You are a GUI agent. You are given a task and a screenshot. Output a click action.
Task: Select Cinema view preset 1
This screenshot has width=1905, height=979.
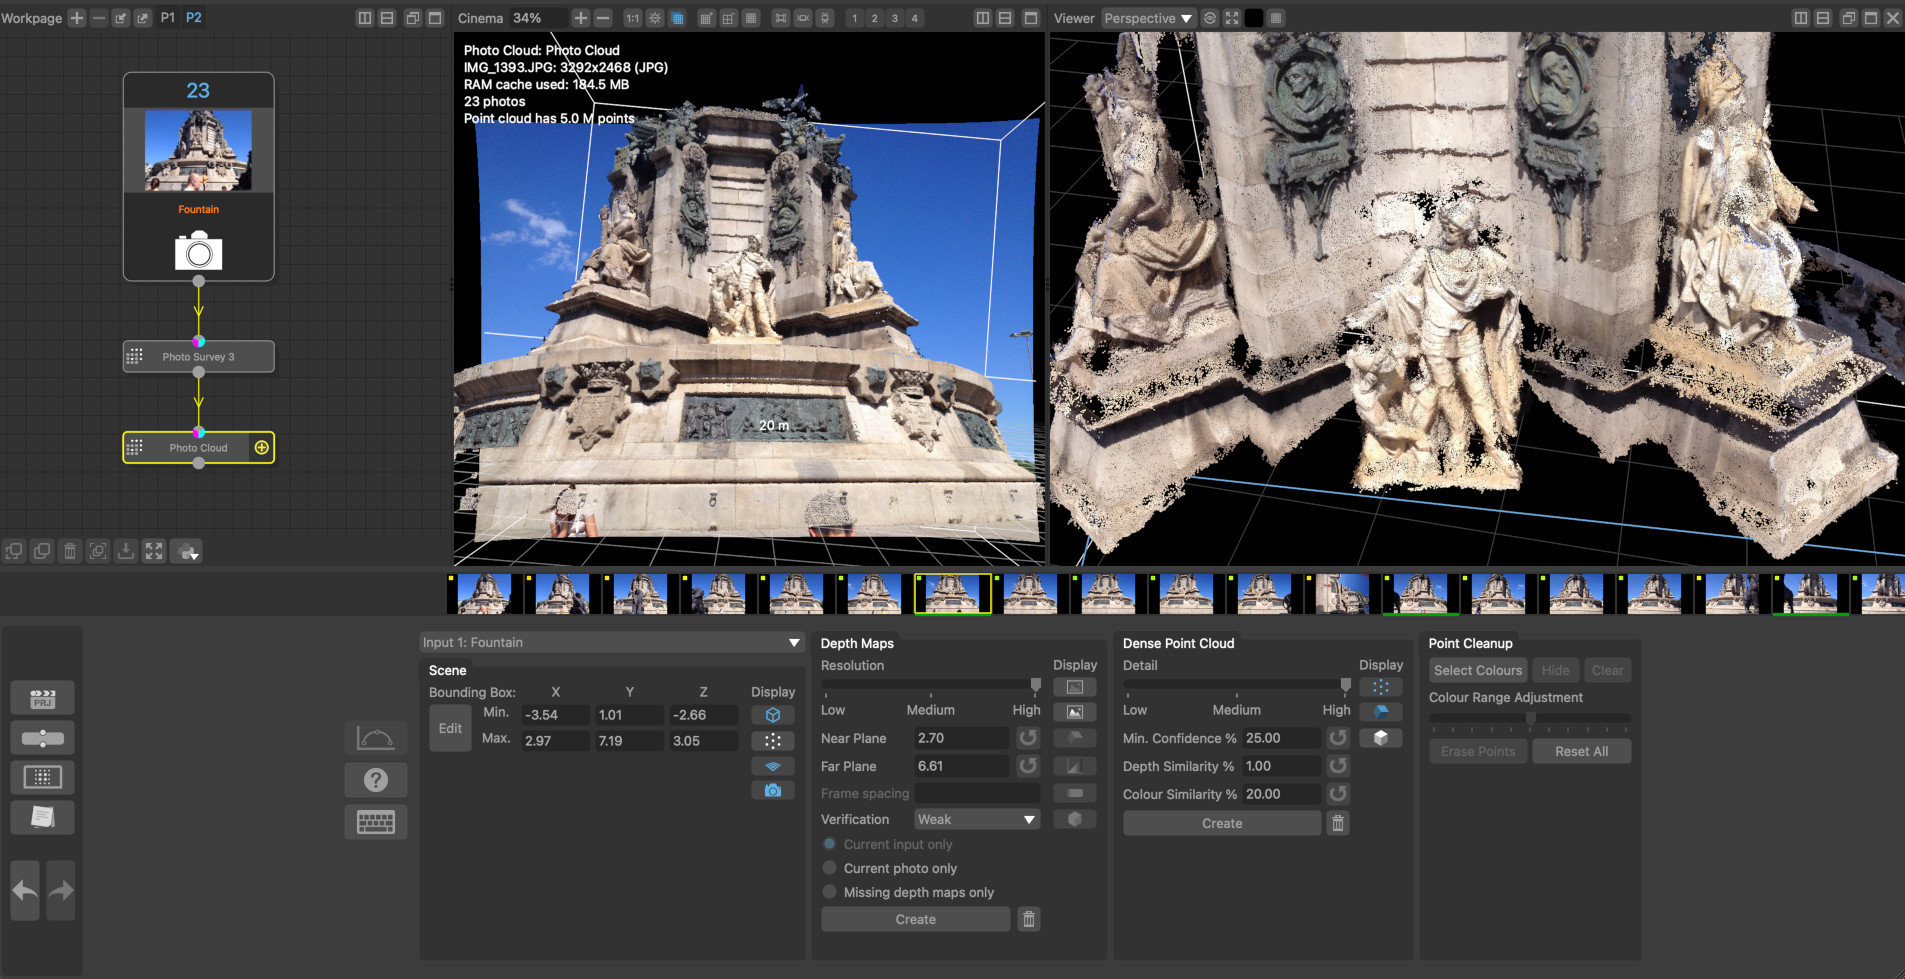pyautogui.click(x=854, y=18)
